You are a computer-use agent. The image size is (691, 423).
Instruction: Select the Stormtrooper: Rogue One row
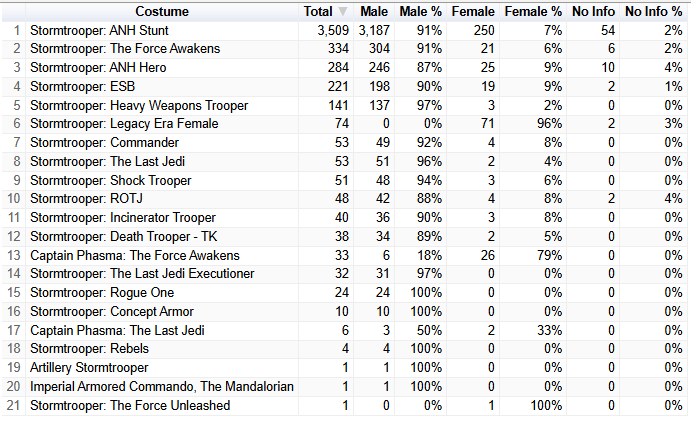pyautogui.click(x=346, y=293)
